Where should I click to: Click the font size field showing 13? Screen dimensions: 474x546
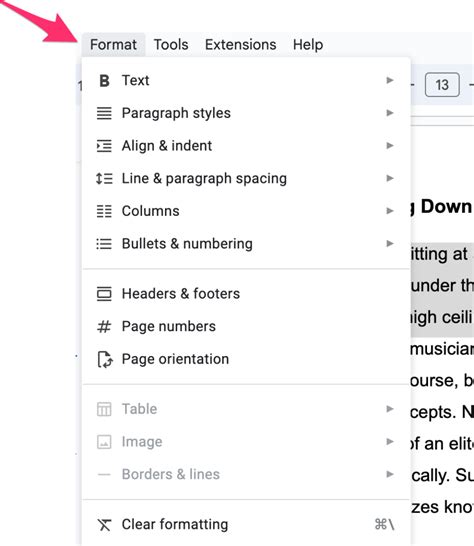442,85
